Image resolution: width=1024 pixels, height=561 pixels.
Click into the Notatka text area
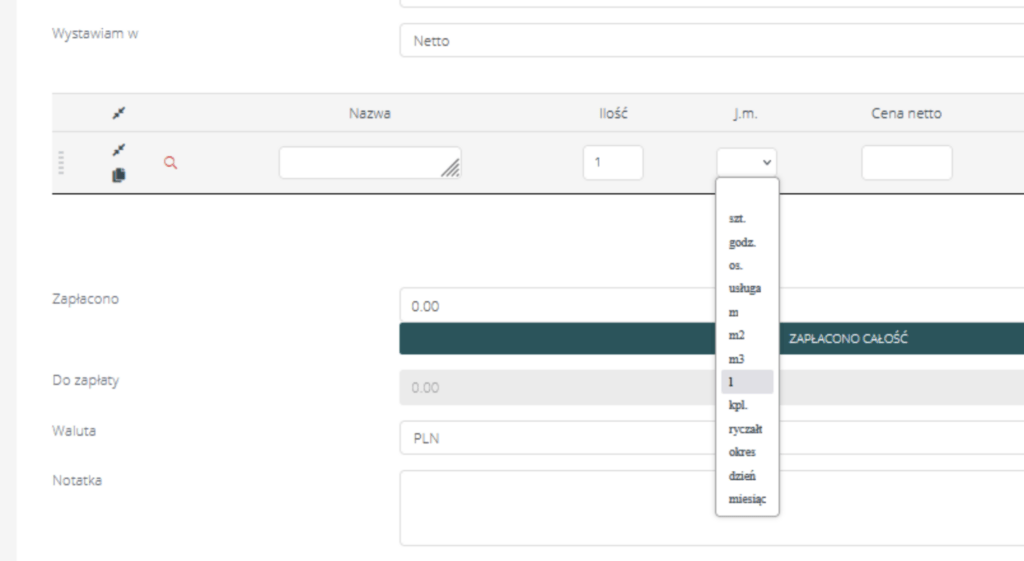click(x=710, y=507)
